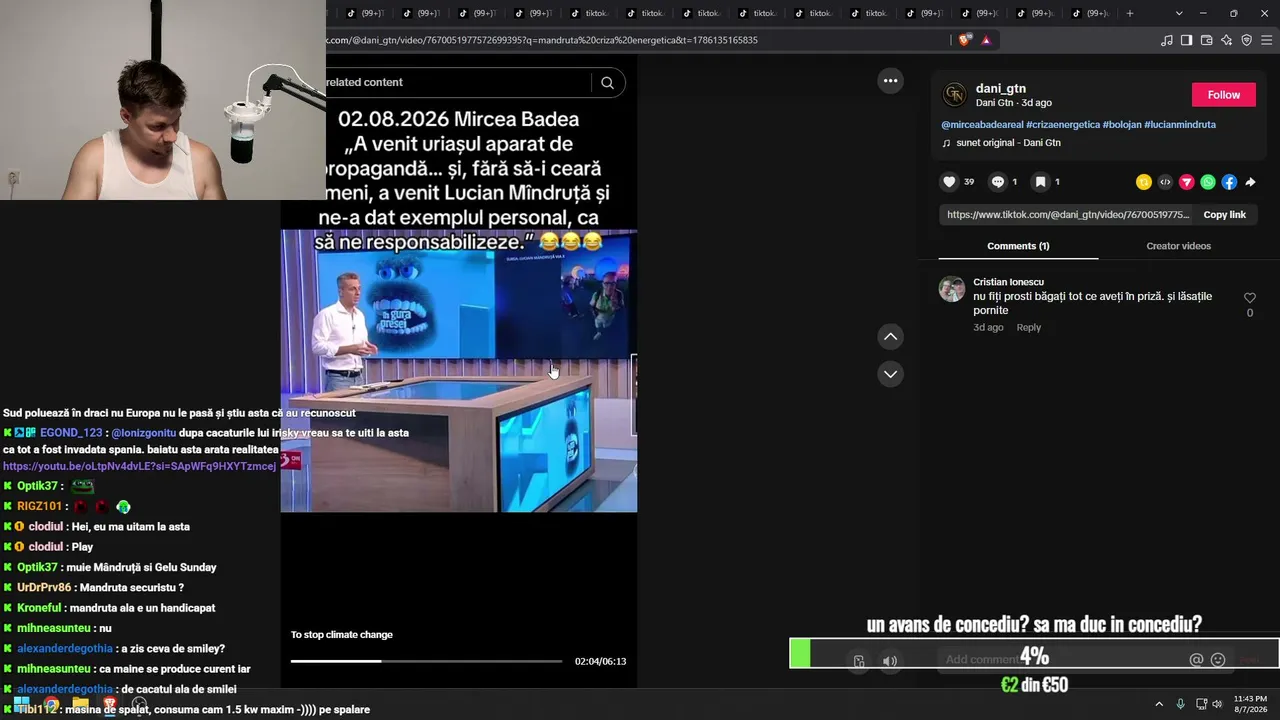Show hidden system tray icons
The image size is (1280, 720).
pos(1159,704)
